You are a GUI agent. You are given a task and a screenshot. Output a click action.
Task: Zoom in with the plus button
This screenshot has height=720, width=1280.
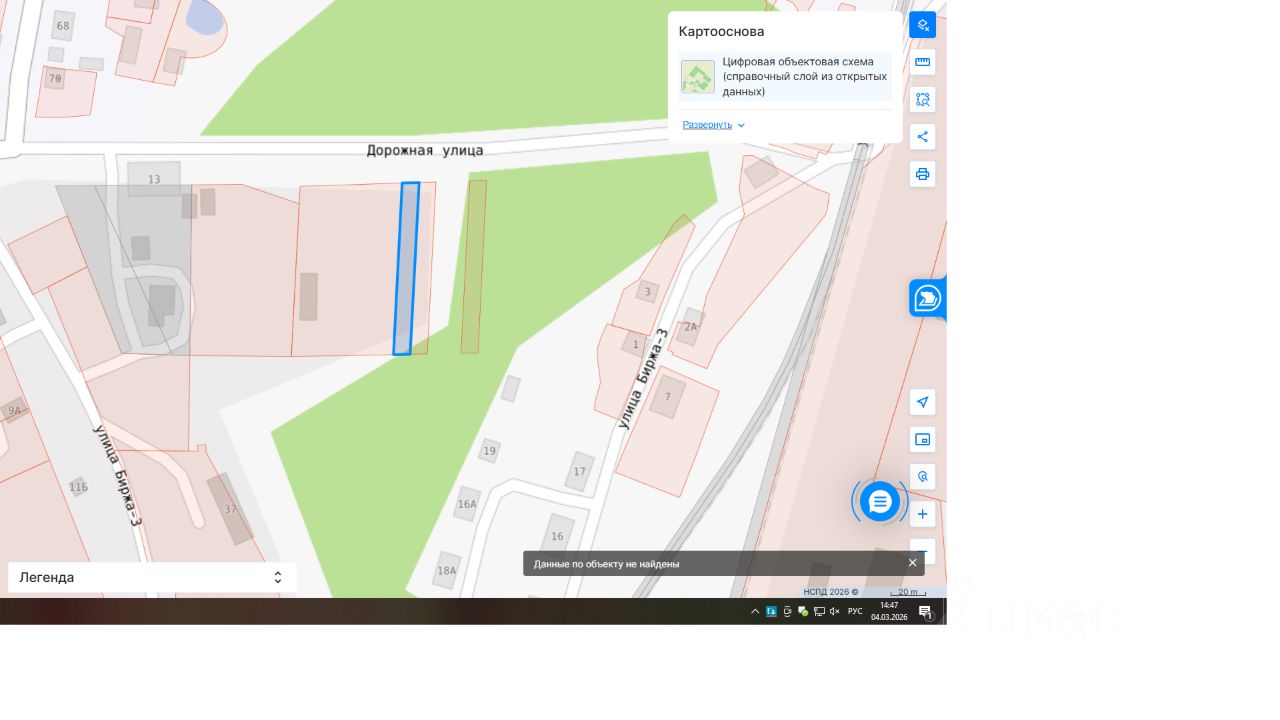pos(922,514)
